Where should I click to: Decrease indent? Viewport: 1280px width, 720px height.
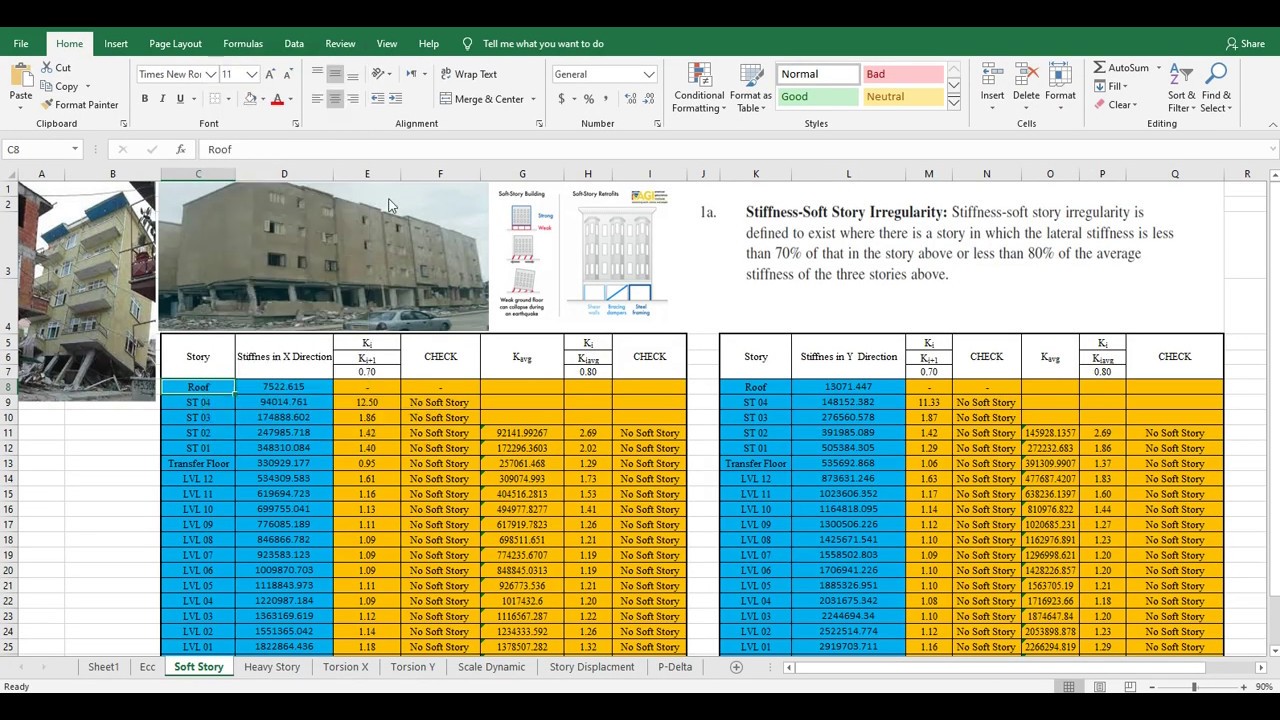[x=377, y=99]
